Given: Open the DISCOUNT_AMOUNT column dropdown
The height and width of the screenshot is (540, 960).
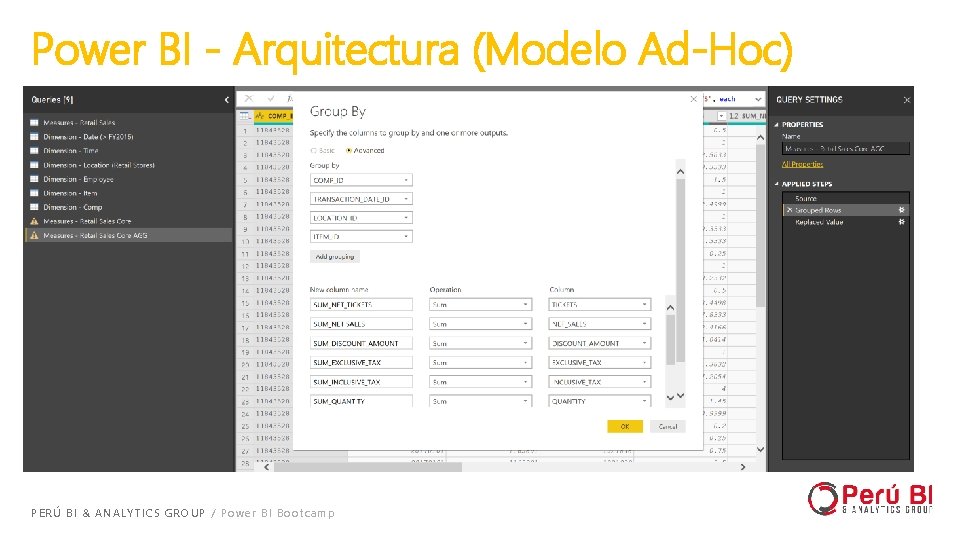Looking at the screenshot, I should (599, 343).
